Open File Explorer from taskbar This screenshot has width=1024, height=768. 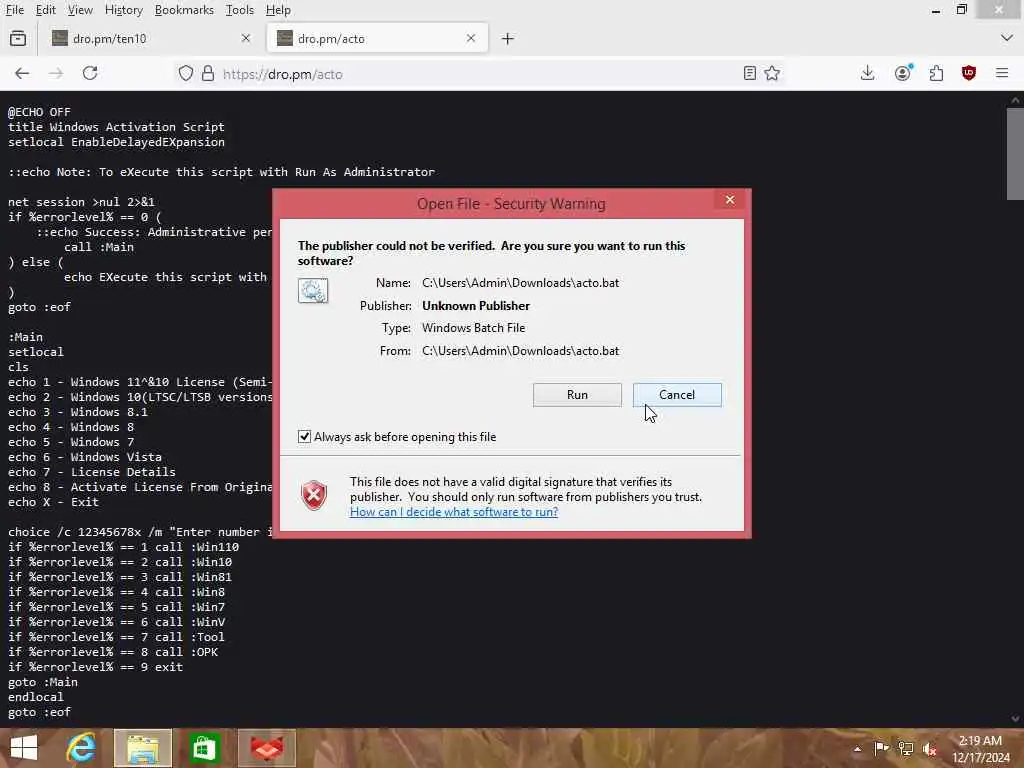click(x=143, y=748)
